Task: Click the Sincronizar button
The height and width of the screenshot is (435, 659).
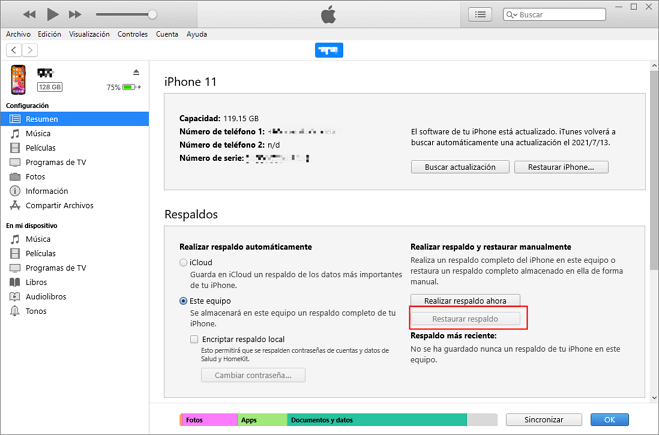Action: tap(544, 419)
